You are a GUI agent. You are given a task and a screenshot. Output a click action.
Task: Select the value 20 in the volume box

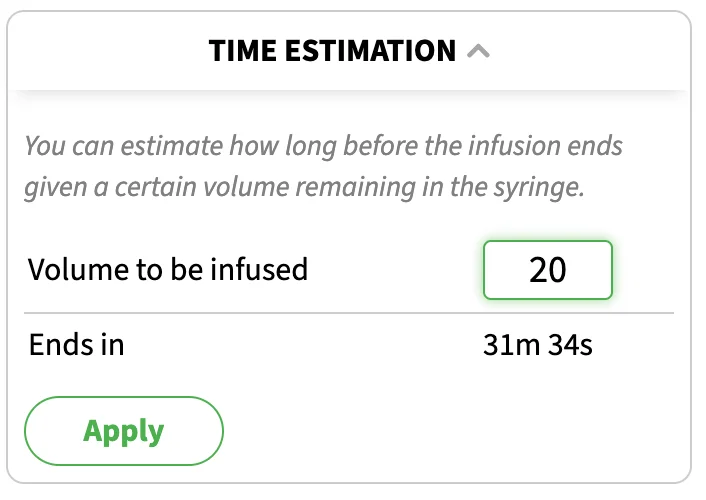[x=548, y=270]
